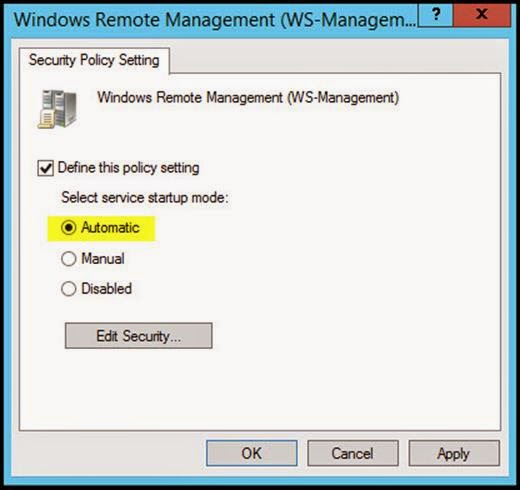
Task: Click the highlighted Automatic label text
Action: (x=110, y=228)
